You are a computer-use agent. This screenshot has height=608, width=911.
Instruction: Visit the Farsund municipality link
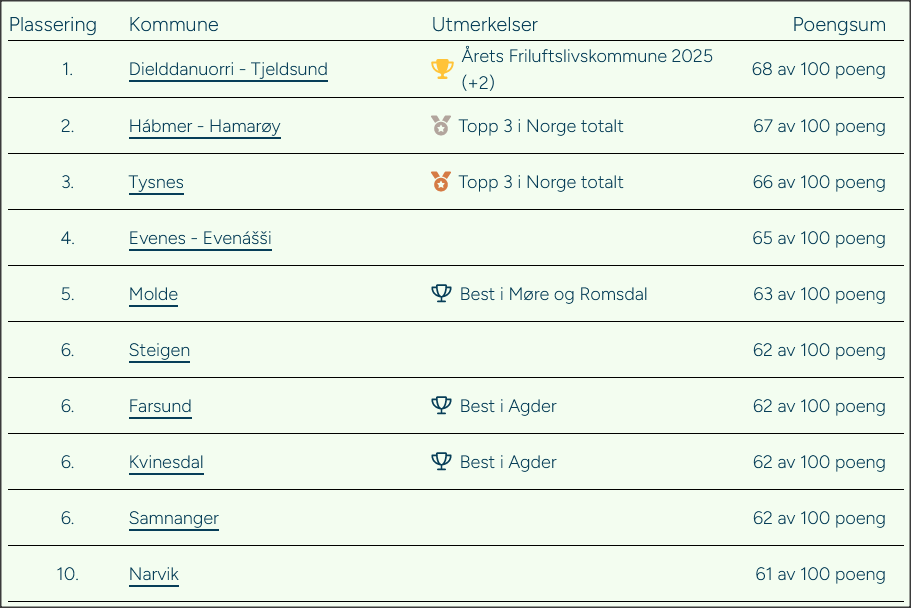(160, 406)
